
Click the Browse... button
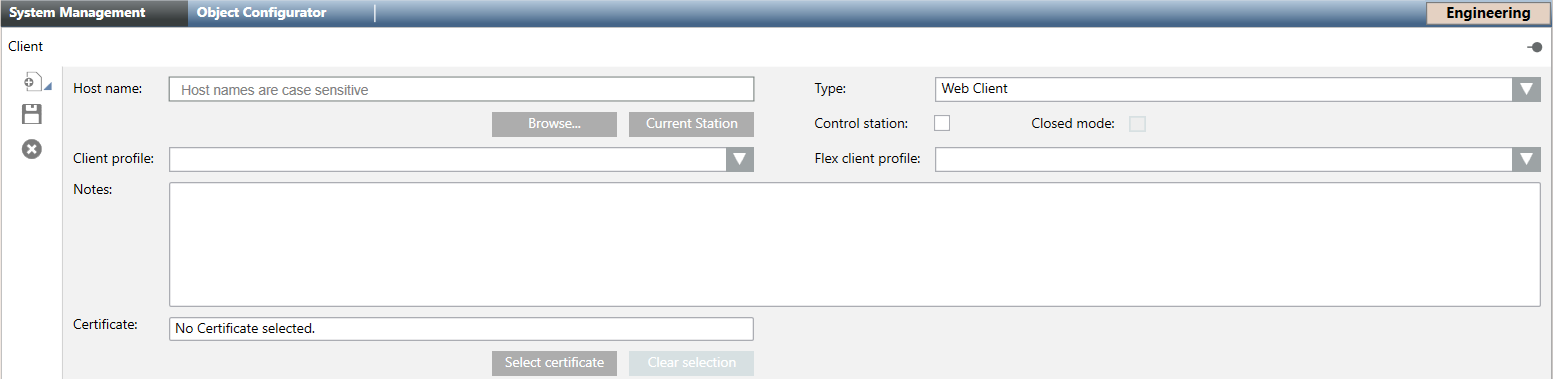(x=555, y=124)
